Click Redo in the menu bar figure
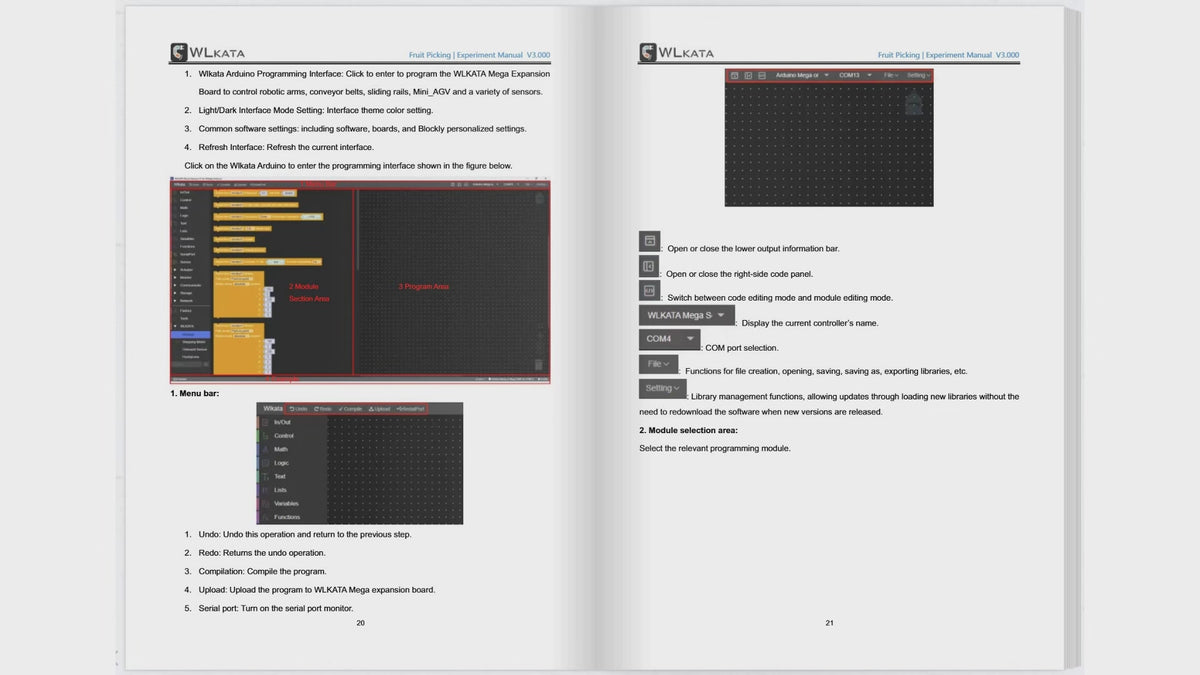The height and width of the screenshot is (675, 1200). tap(323, 409)
